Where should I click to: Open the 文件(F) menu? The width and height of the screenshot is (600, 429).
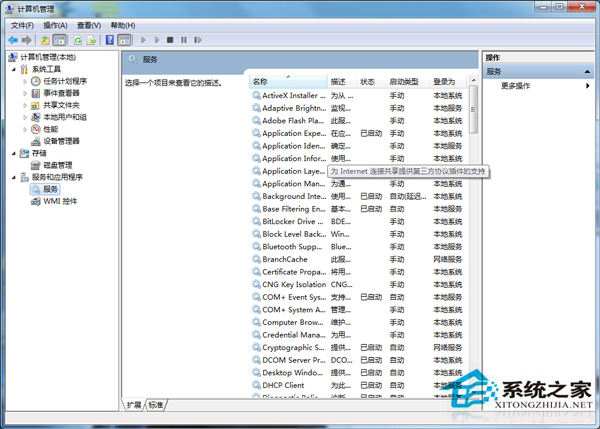(x=22, y=26)
